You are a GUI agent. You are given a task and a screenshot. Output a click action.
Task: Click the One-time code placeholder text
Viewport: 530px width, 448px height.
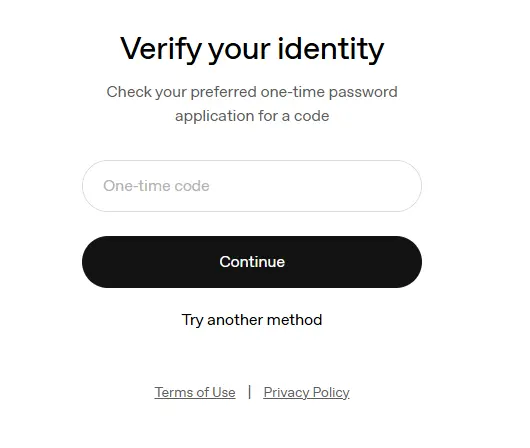coord(156,186)
